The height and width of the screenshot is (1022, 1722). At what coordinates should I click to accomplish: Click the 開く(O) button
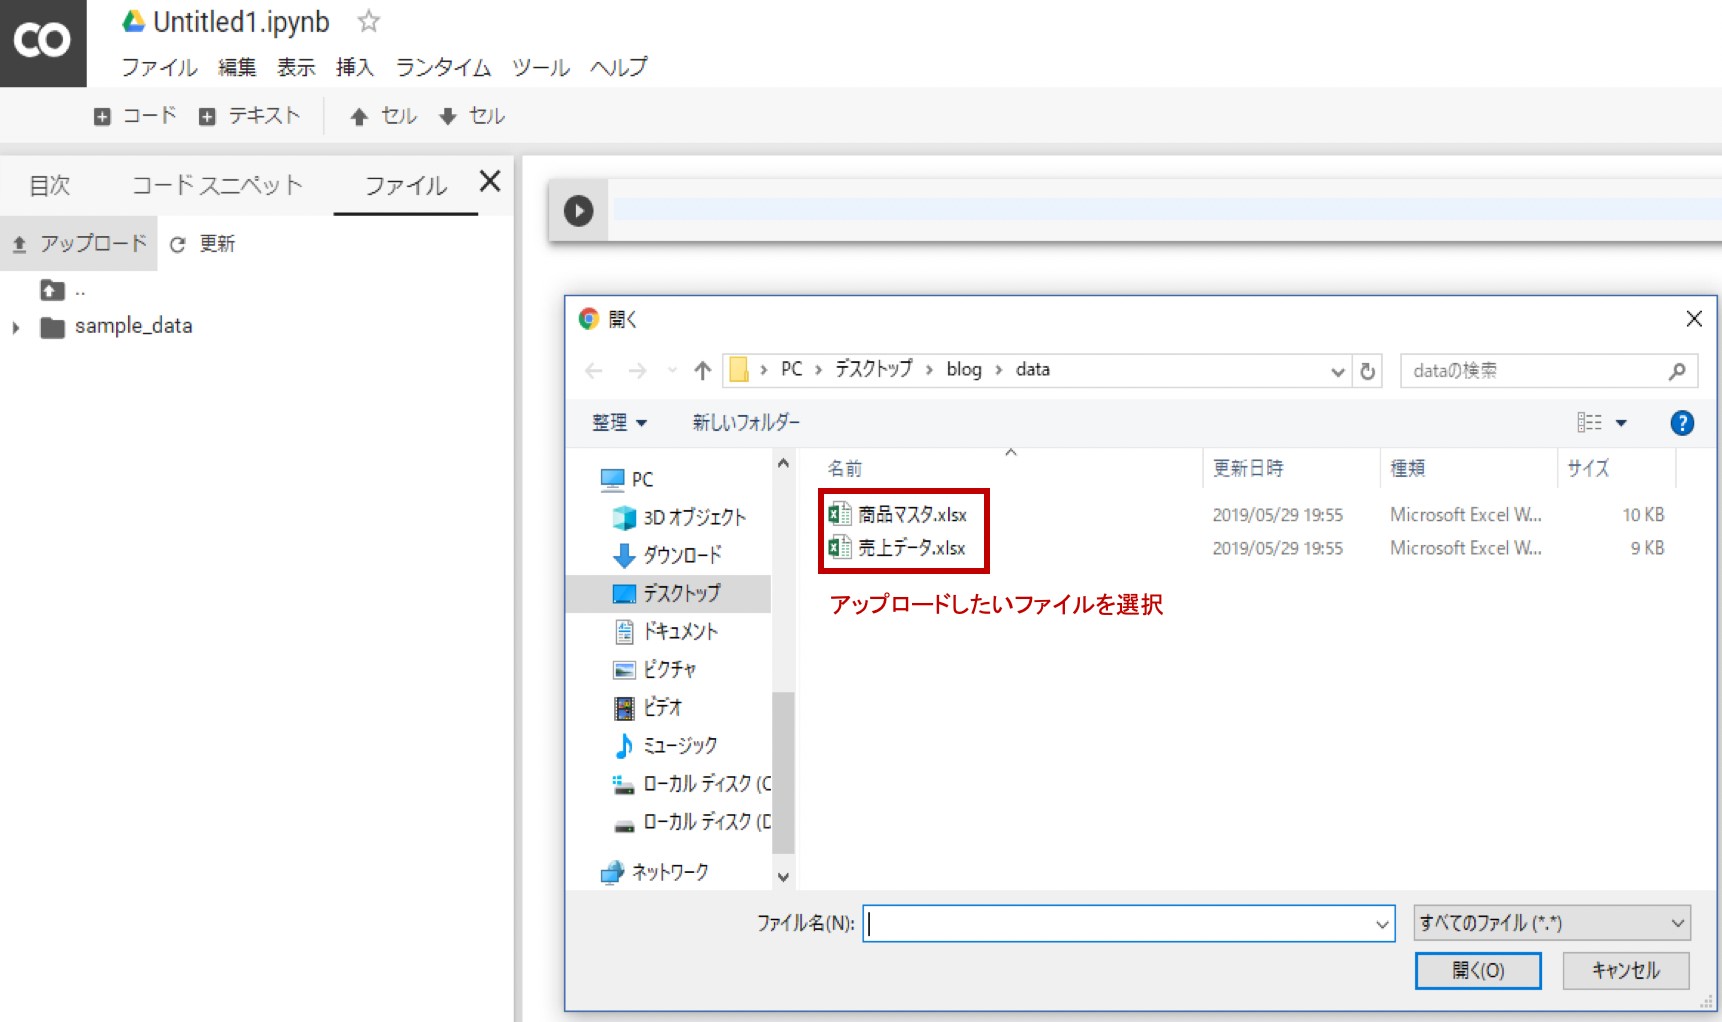(1478, 969)
